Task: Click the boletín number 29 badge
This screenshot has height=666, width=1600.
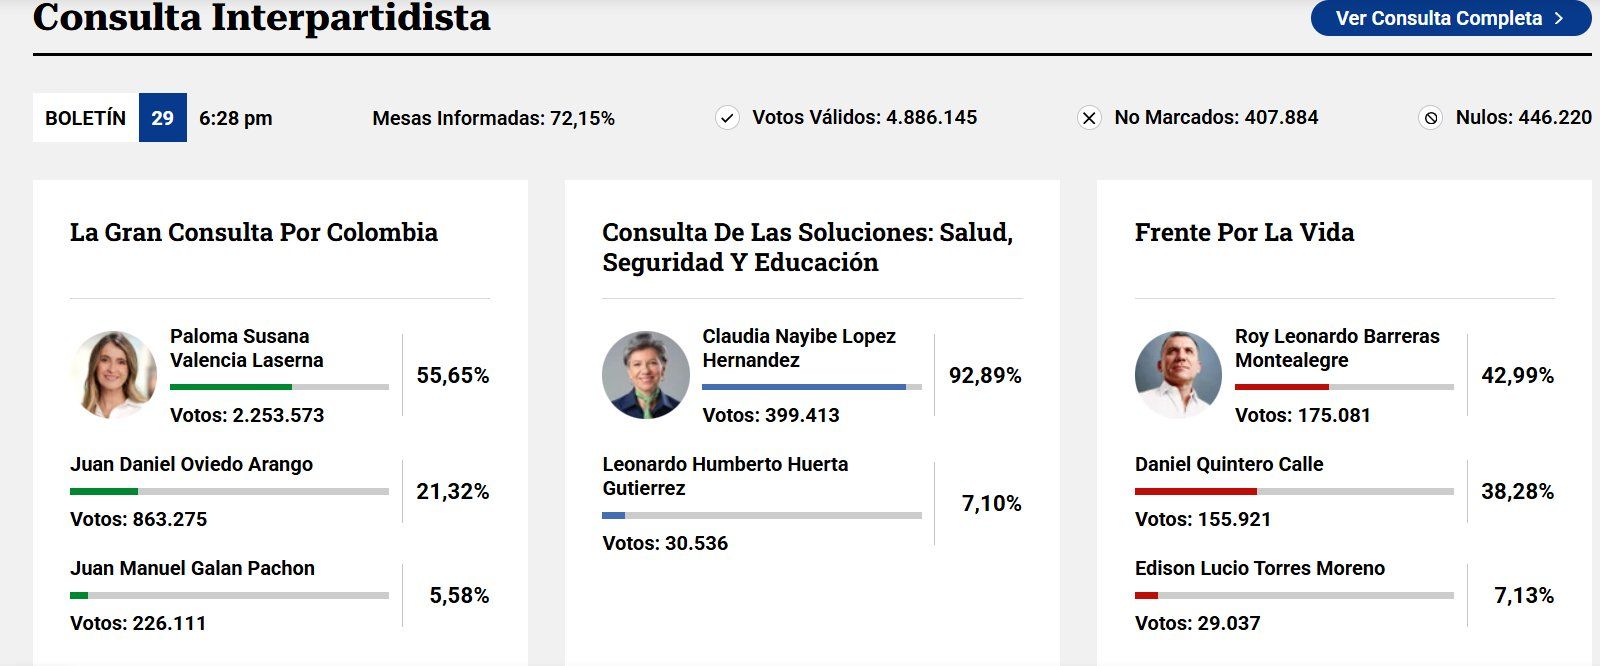Action: point(166,117)
